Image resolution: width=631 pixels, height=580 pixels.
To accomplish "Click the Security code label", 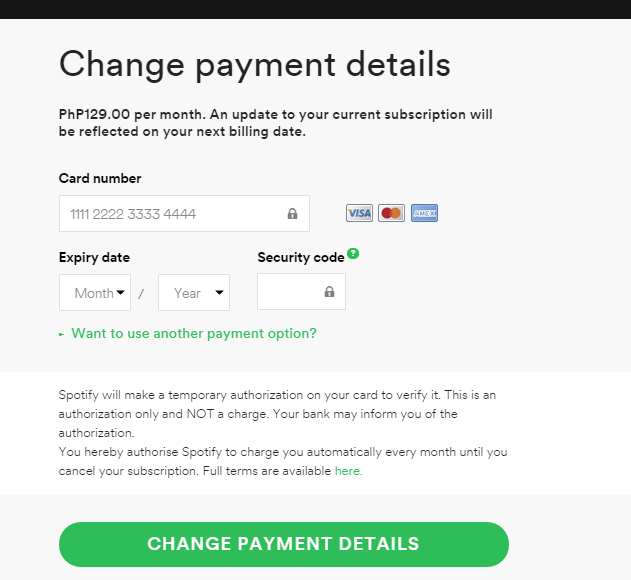I will click(x=301, y=258).
